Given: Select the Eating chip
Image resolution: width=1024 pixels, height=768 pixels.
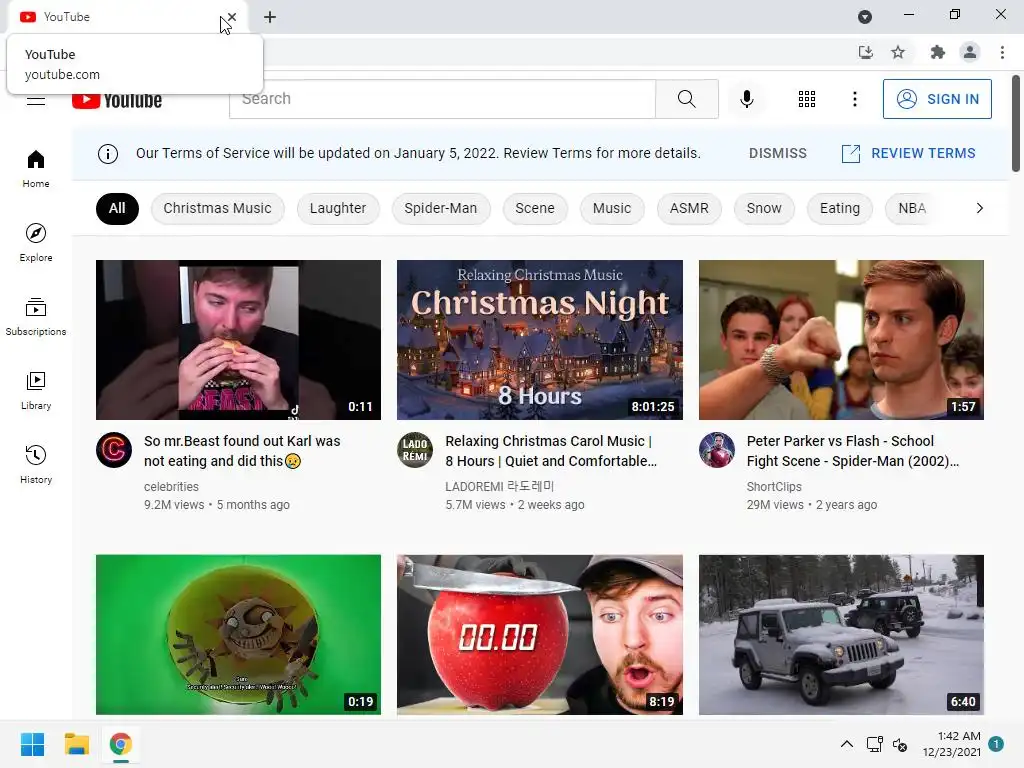Looking at the screenshot, I should [840, 208].
